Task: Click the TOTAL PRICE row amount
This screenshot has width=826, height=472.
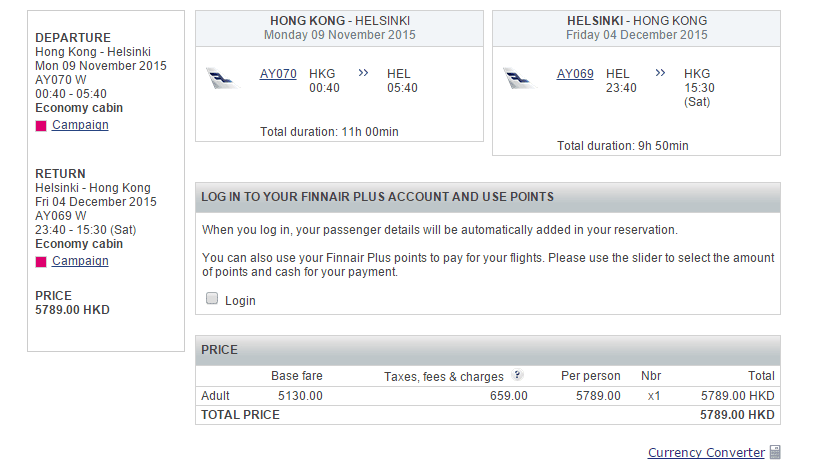Action: (x=738, y=415)
